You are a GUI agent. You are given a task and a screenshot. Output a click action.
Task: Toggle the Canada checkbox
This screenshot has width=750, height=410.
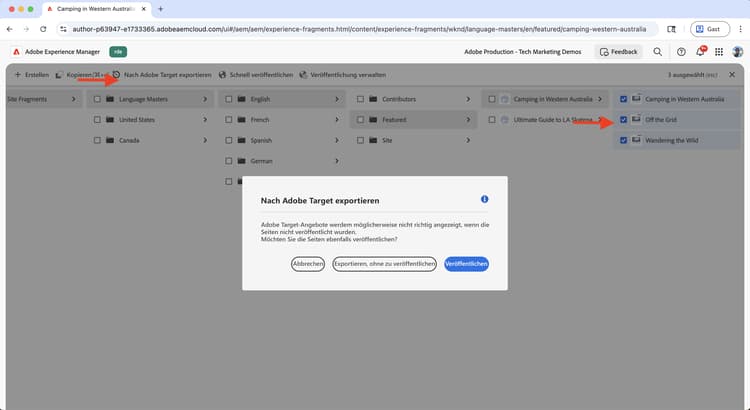pyautogui.click(x=97, y=140)
